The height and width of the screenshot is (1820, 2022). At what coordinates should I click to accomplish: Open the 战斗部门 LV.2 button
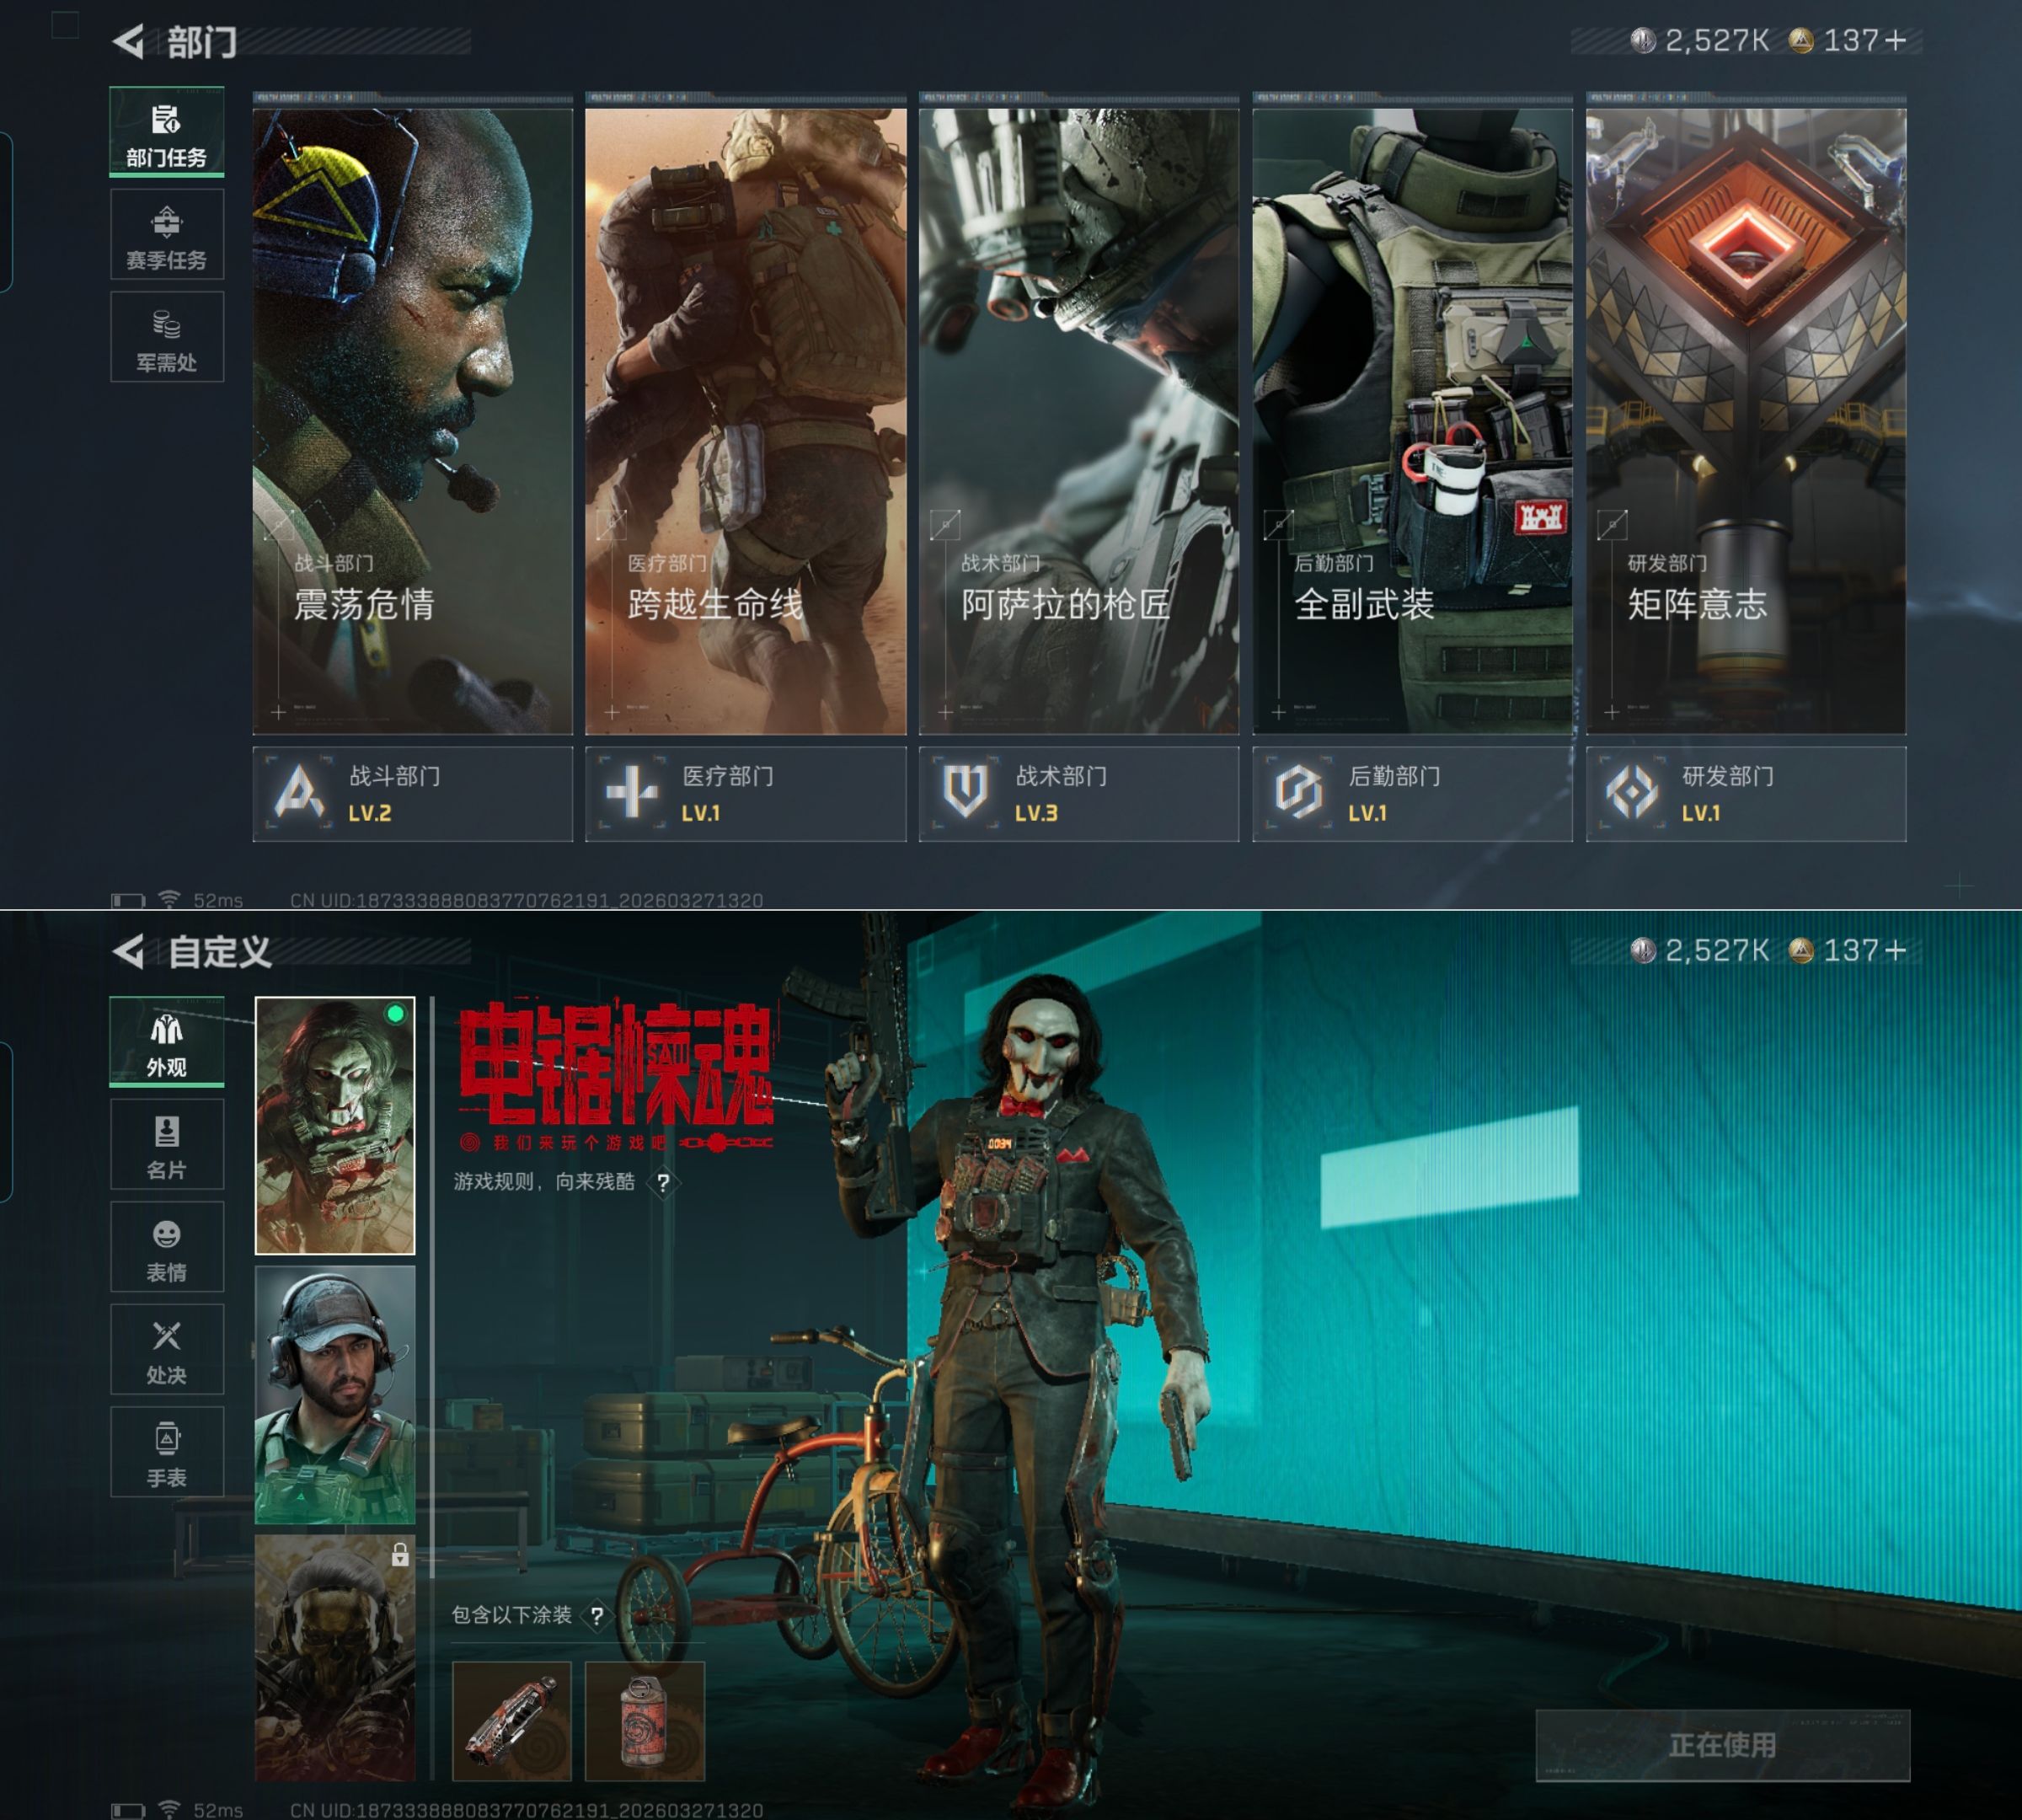[412, 794]
